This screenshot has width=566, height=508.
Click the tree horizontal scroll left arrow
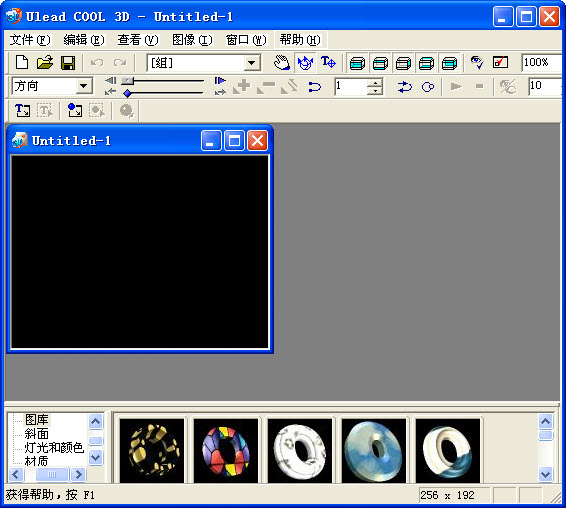click(x=16, y=474)
